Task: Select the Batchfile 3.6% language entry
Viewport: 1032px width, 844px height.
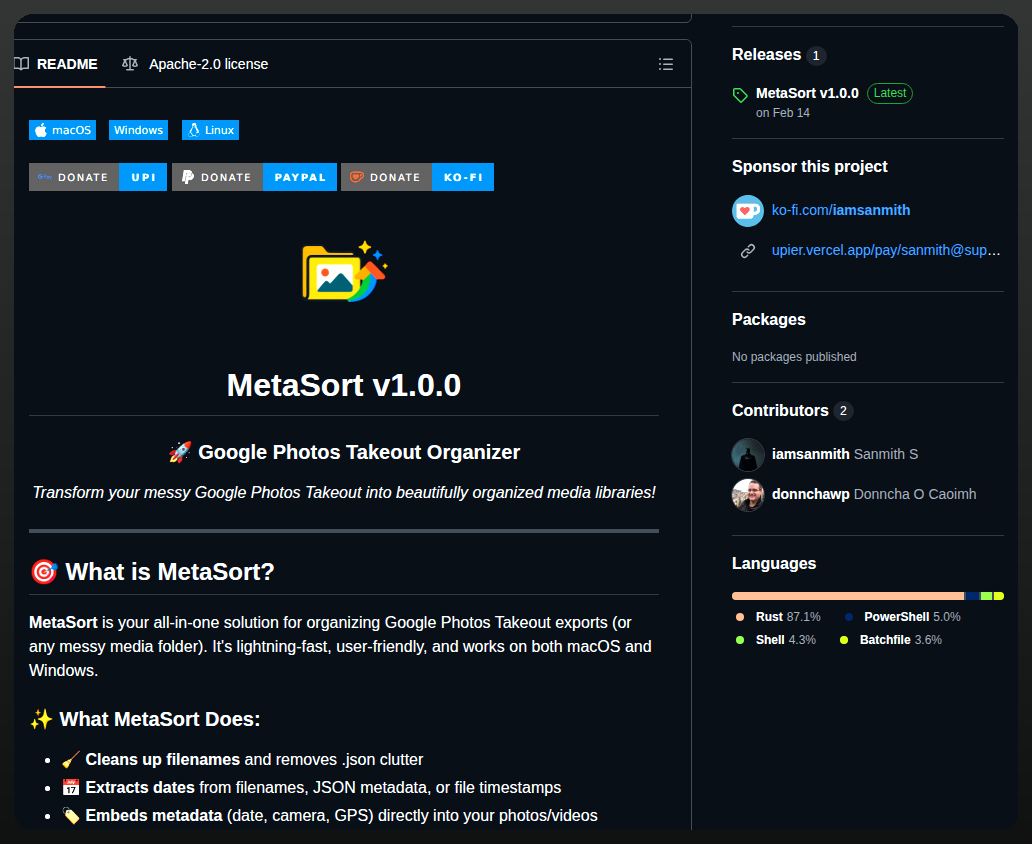Action: pos(890,640)
